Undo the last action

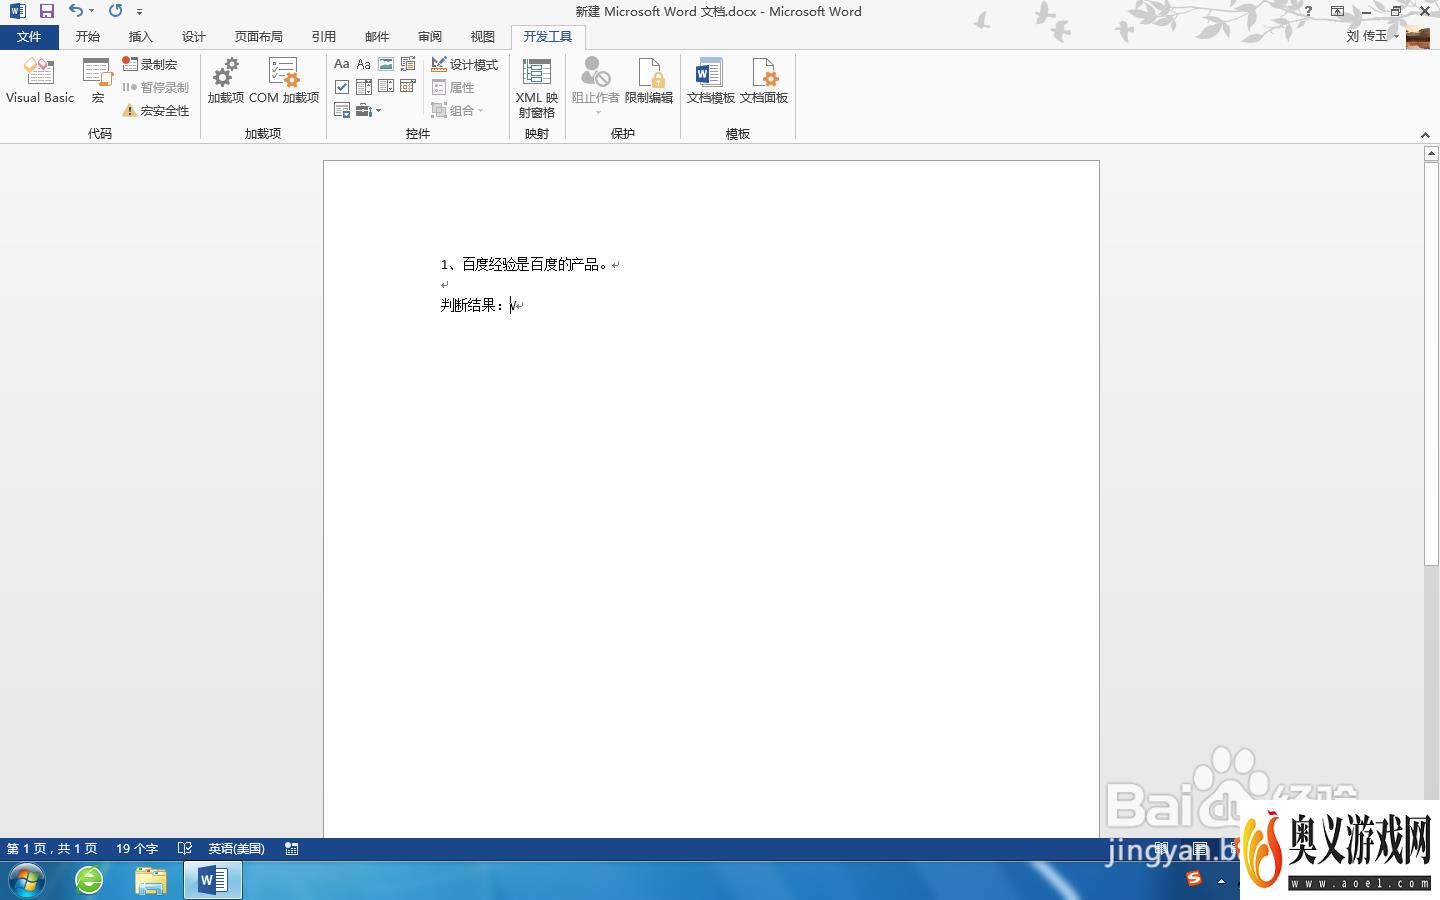76,11
